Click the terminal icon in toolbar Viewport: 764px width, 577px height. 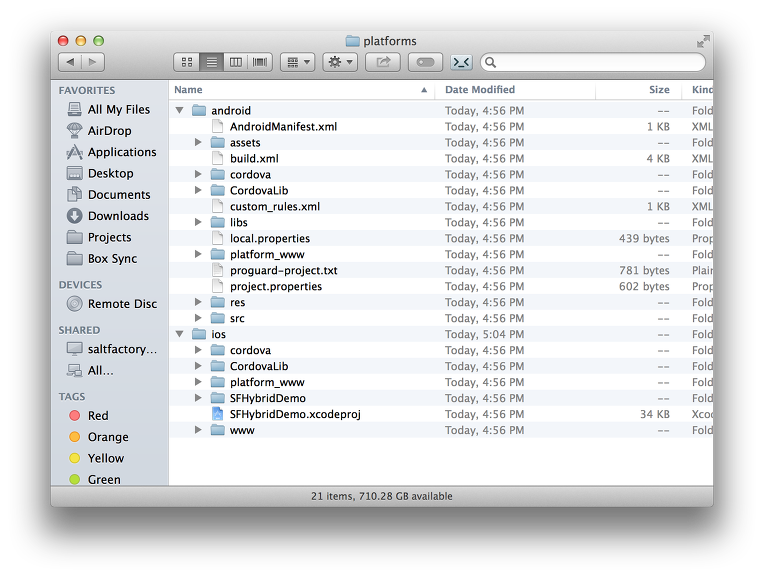pyautogui.click(x=461, y=62)
